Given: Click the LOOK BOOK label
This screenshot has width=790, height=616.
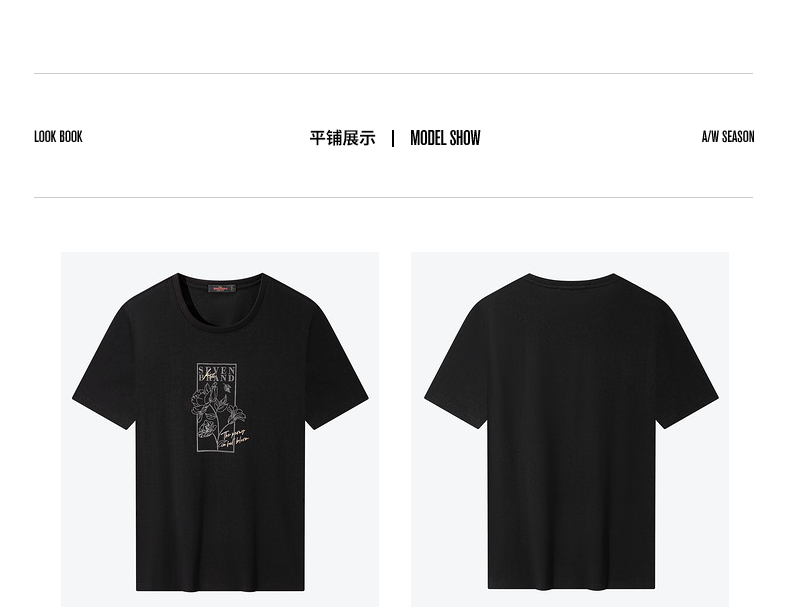Looking at the screenshot, I should [x=58, y=137].
